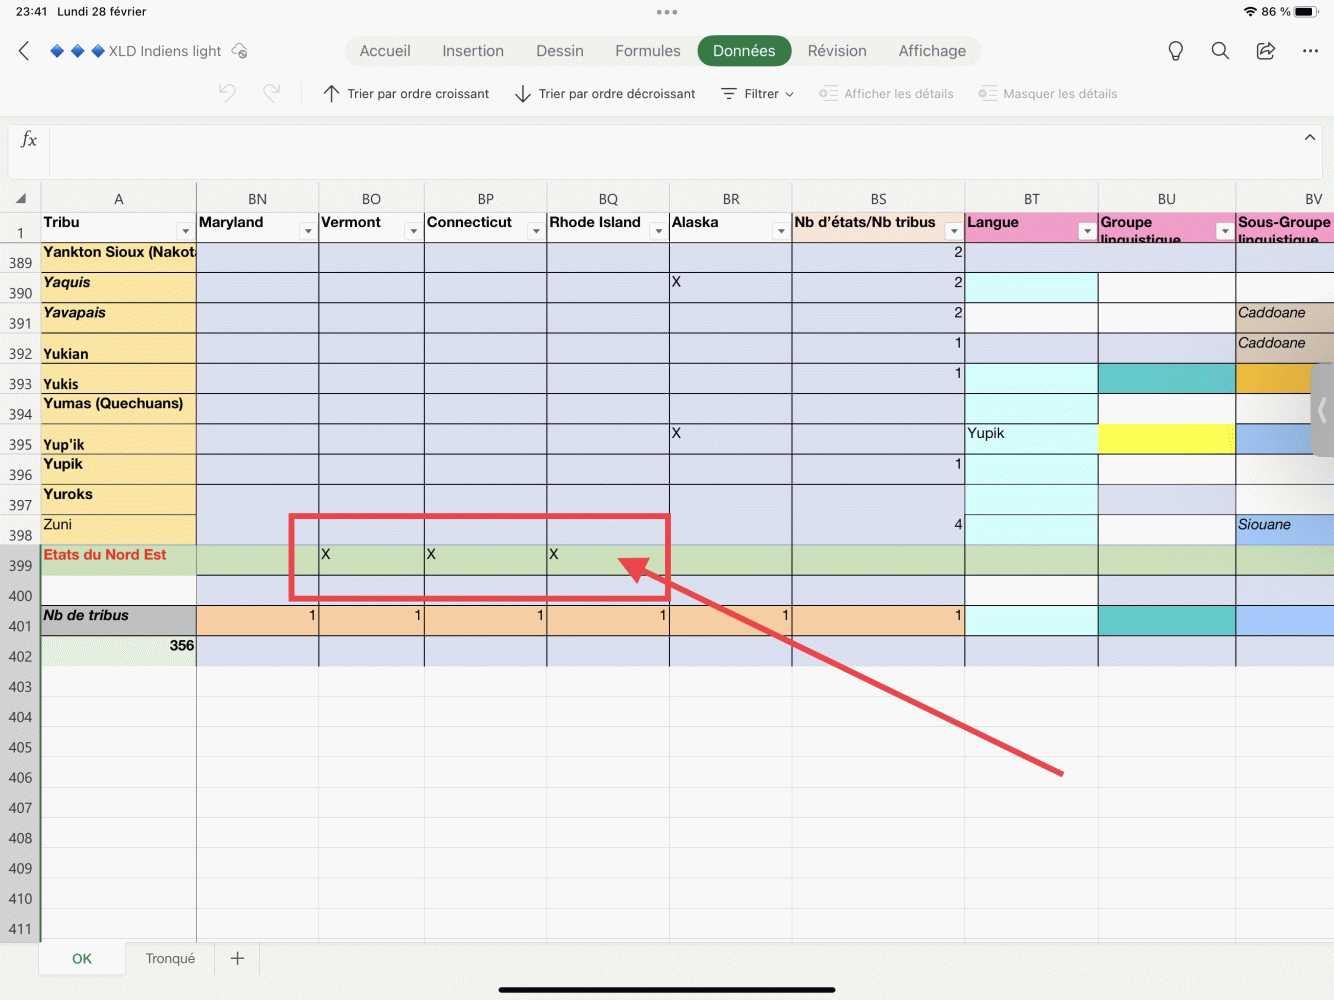
Task: Open filter arrow for Alaska column
Action: point(781,231)
